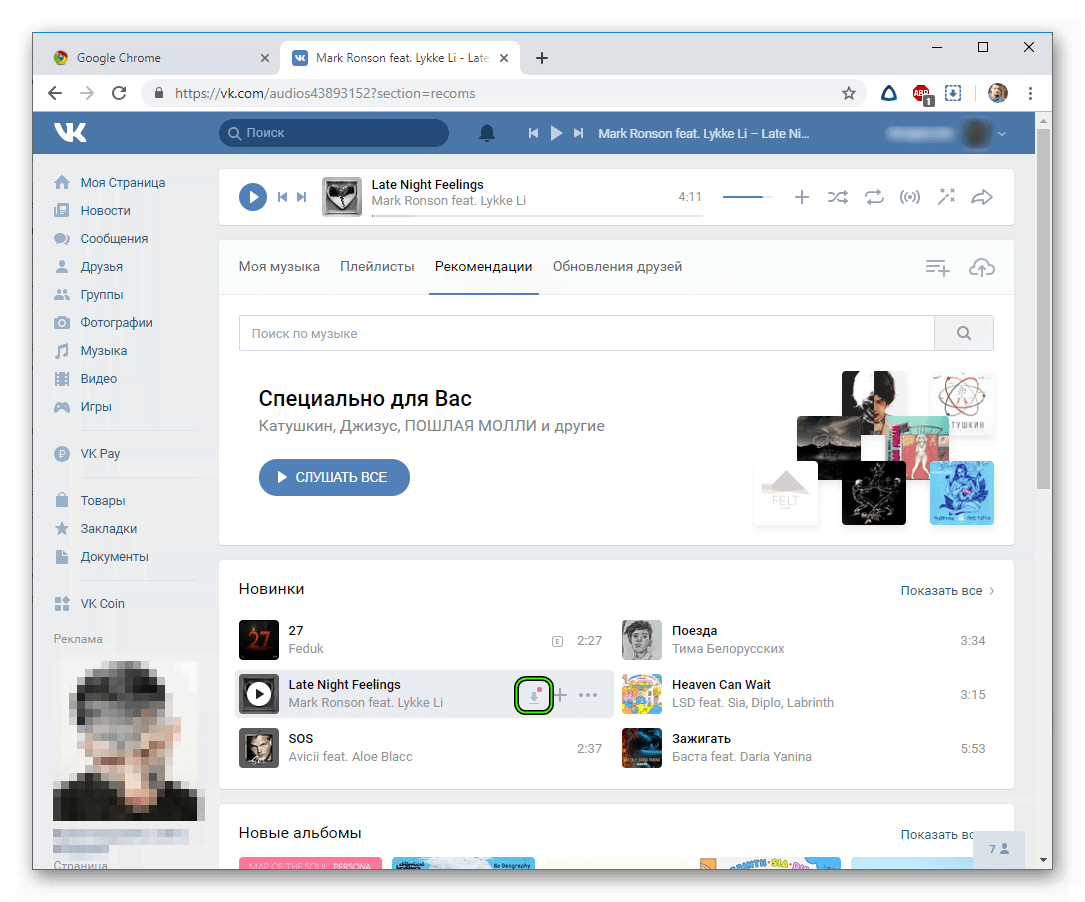Click the AdBlock extension icon
Screen dimensions: 1085x902
922,93
